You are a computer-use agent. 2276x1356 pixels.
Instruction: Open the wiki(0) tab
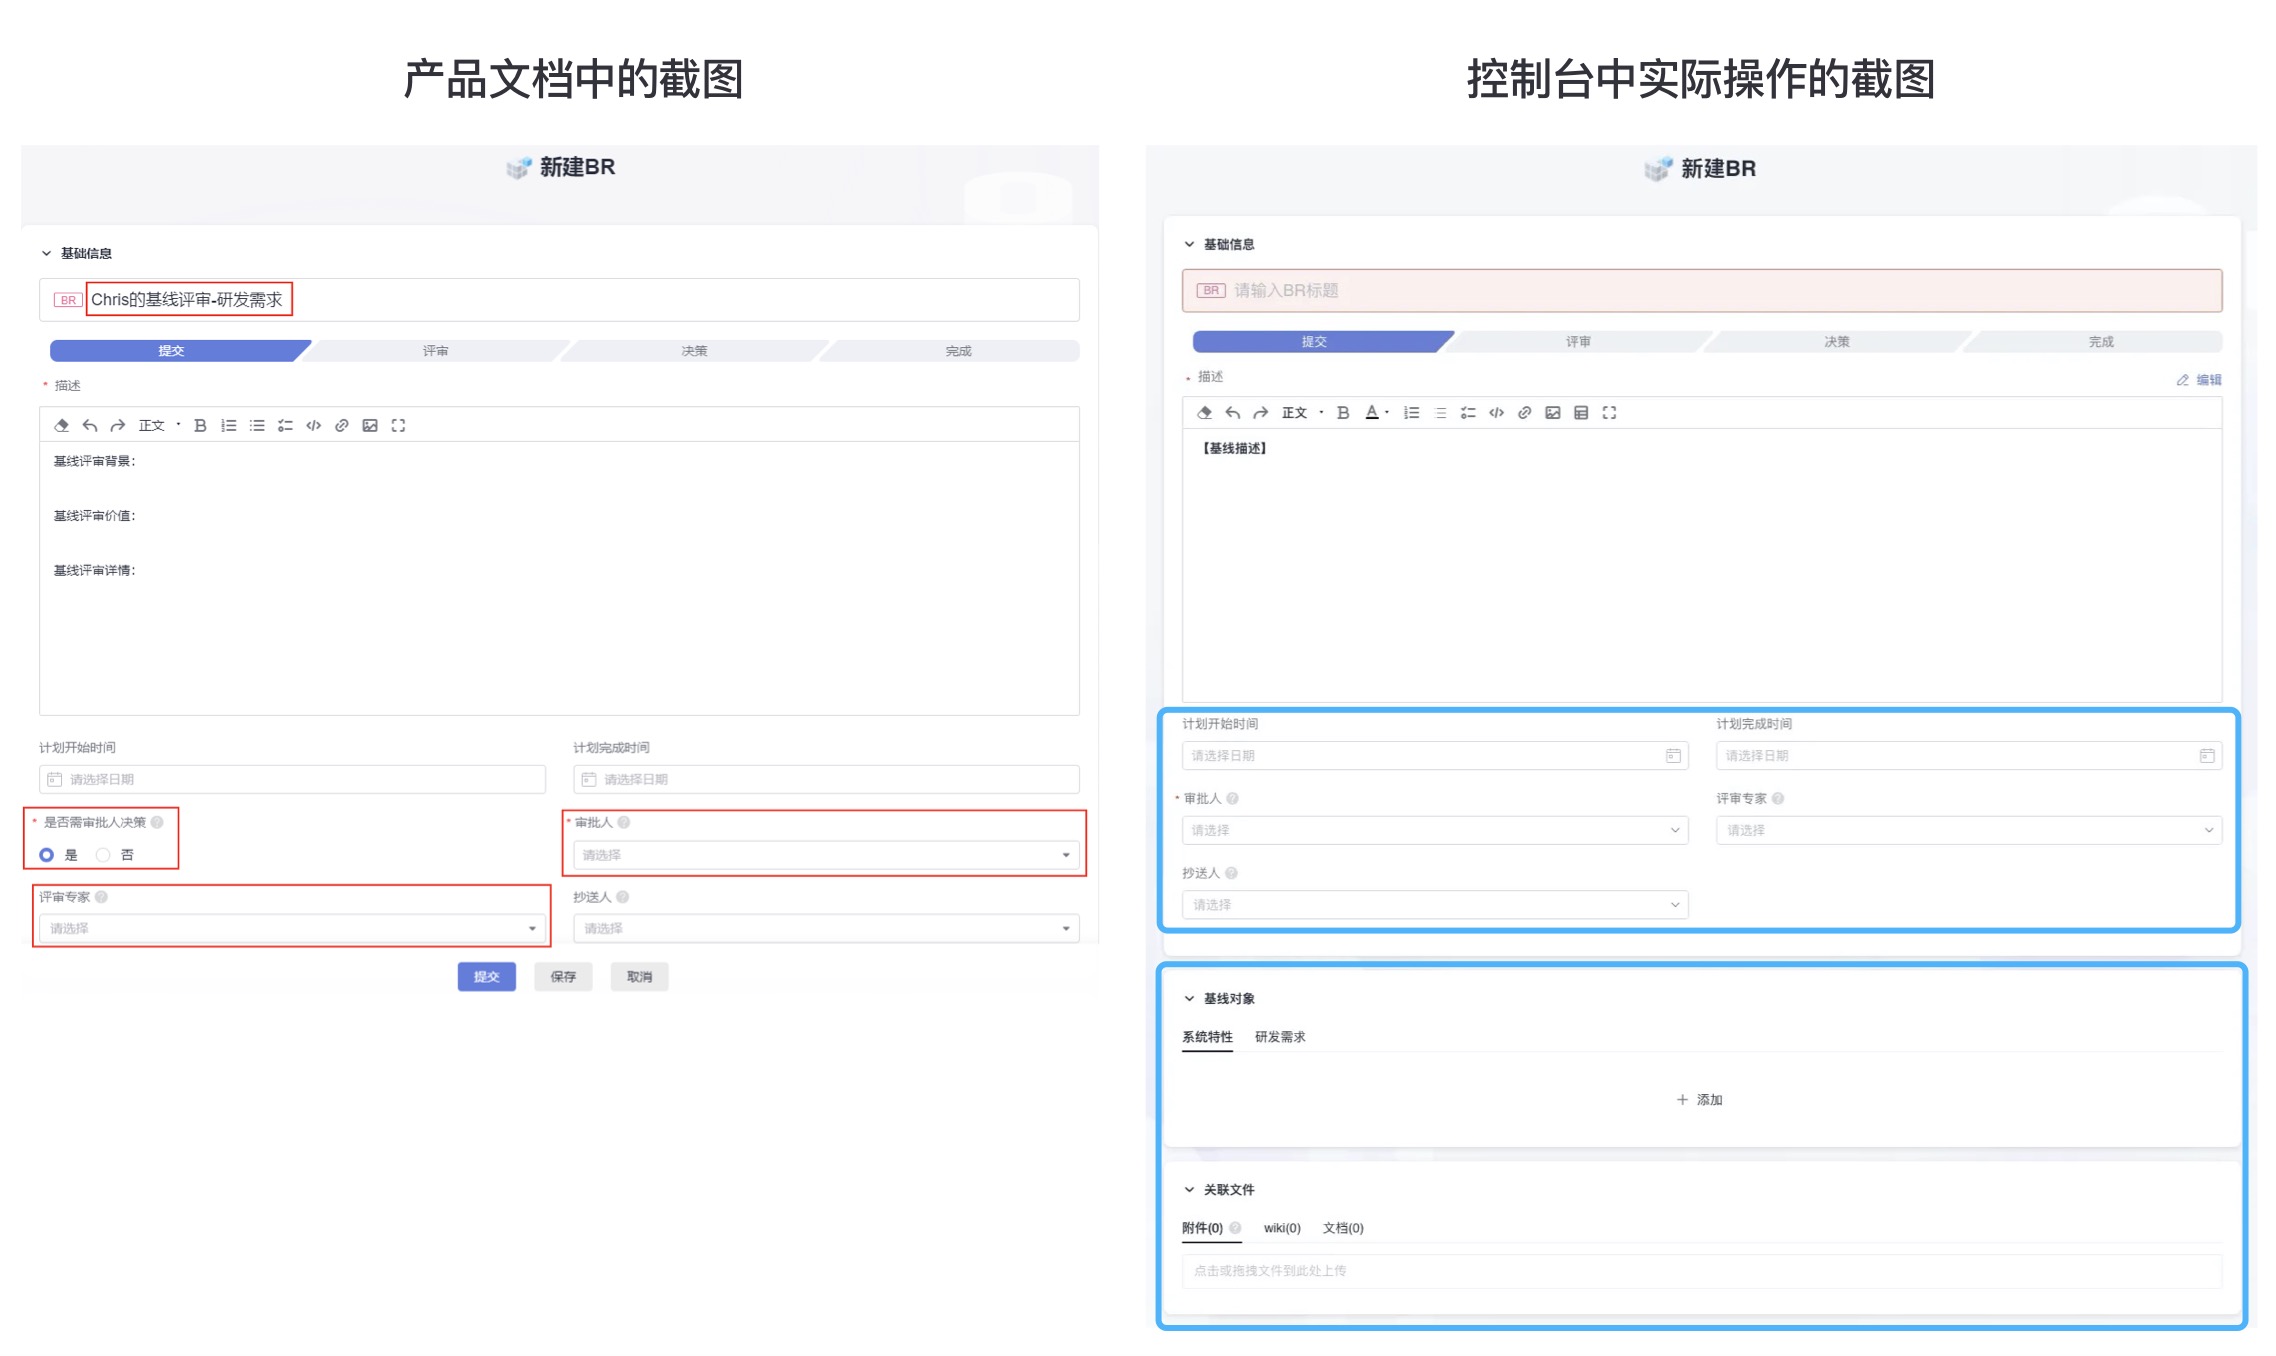pos(1282,1228)
